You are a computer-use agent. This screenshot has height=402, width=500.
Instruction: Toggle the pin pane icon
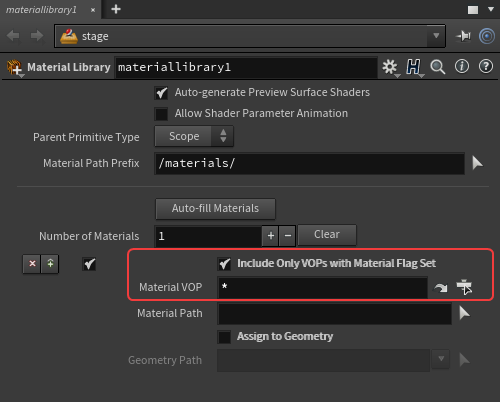tap(463, 36)
